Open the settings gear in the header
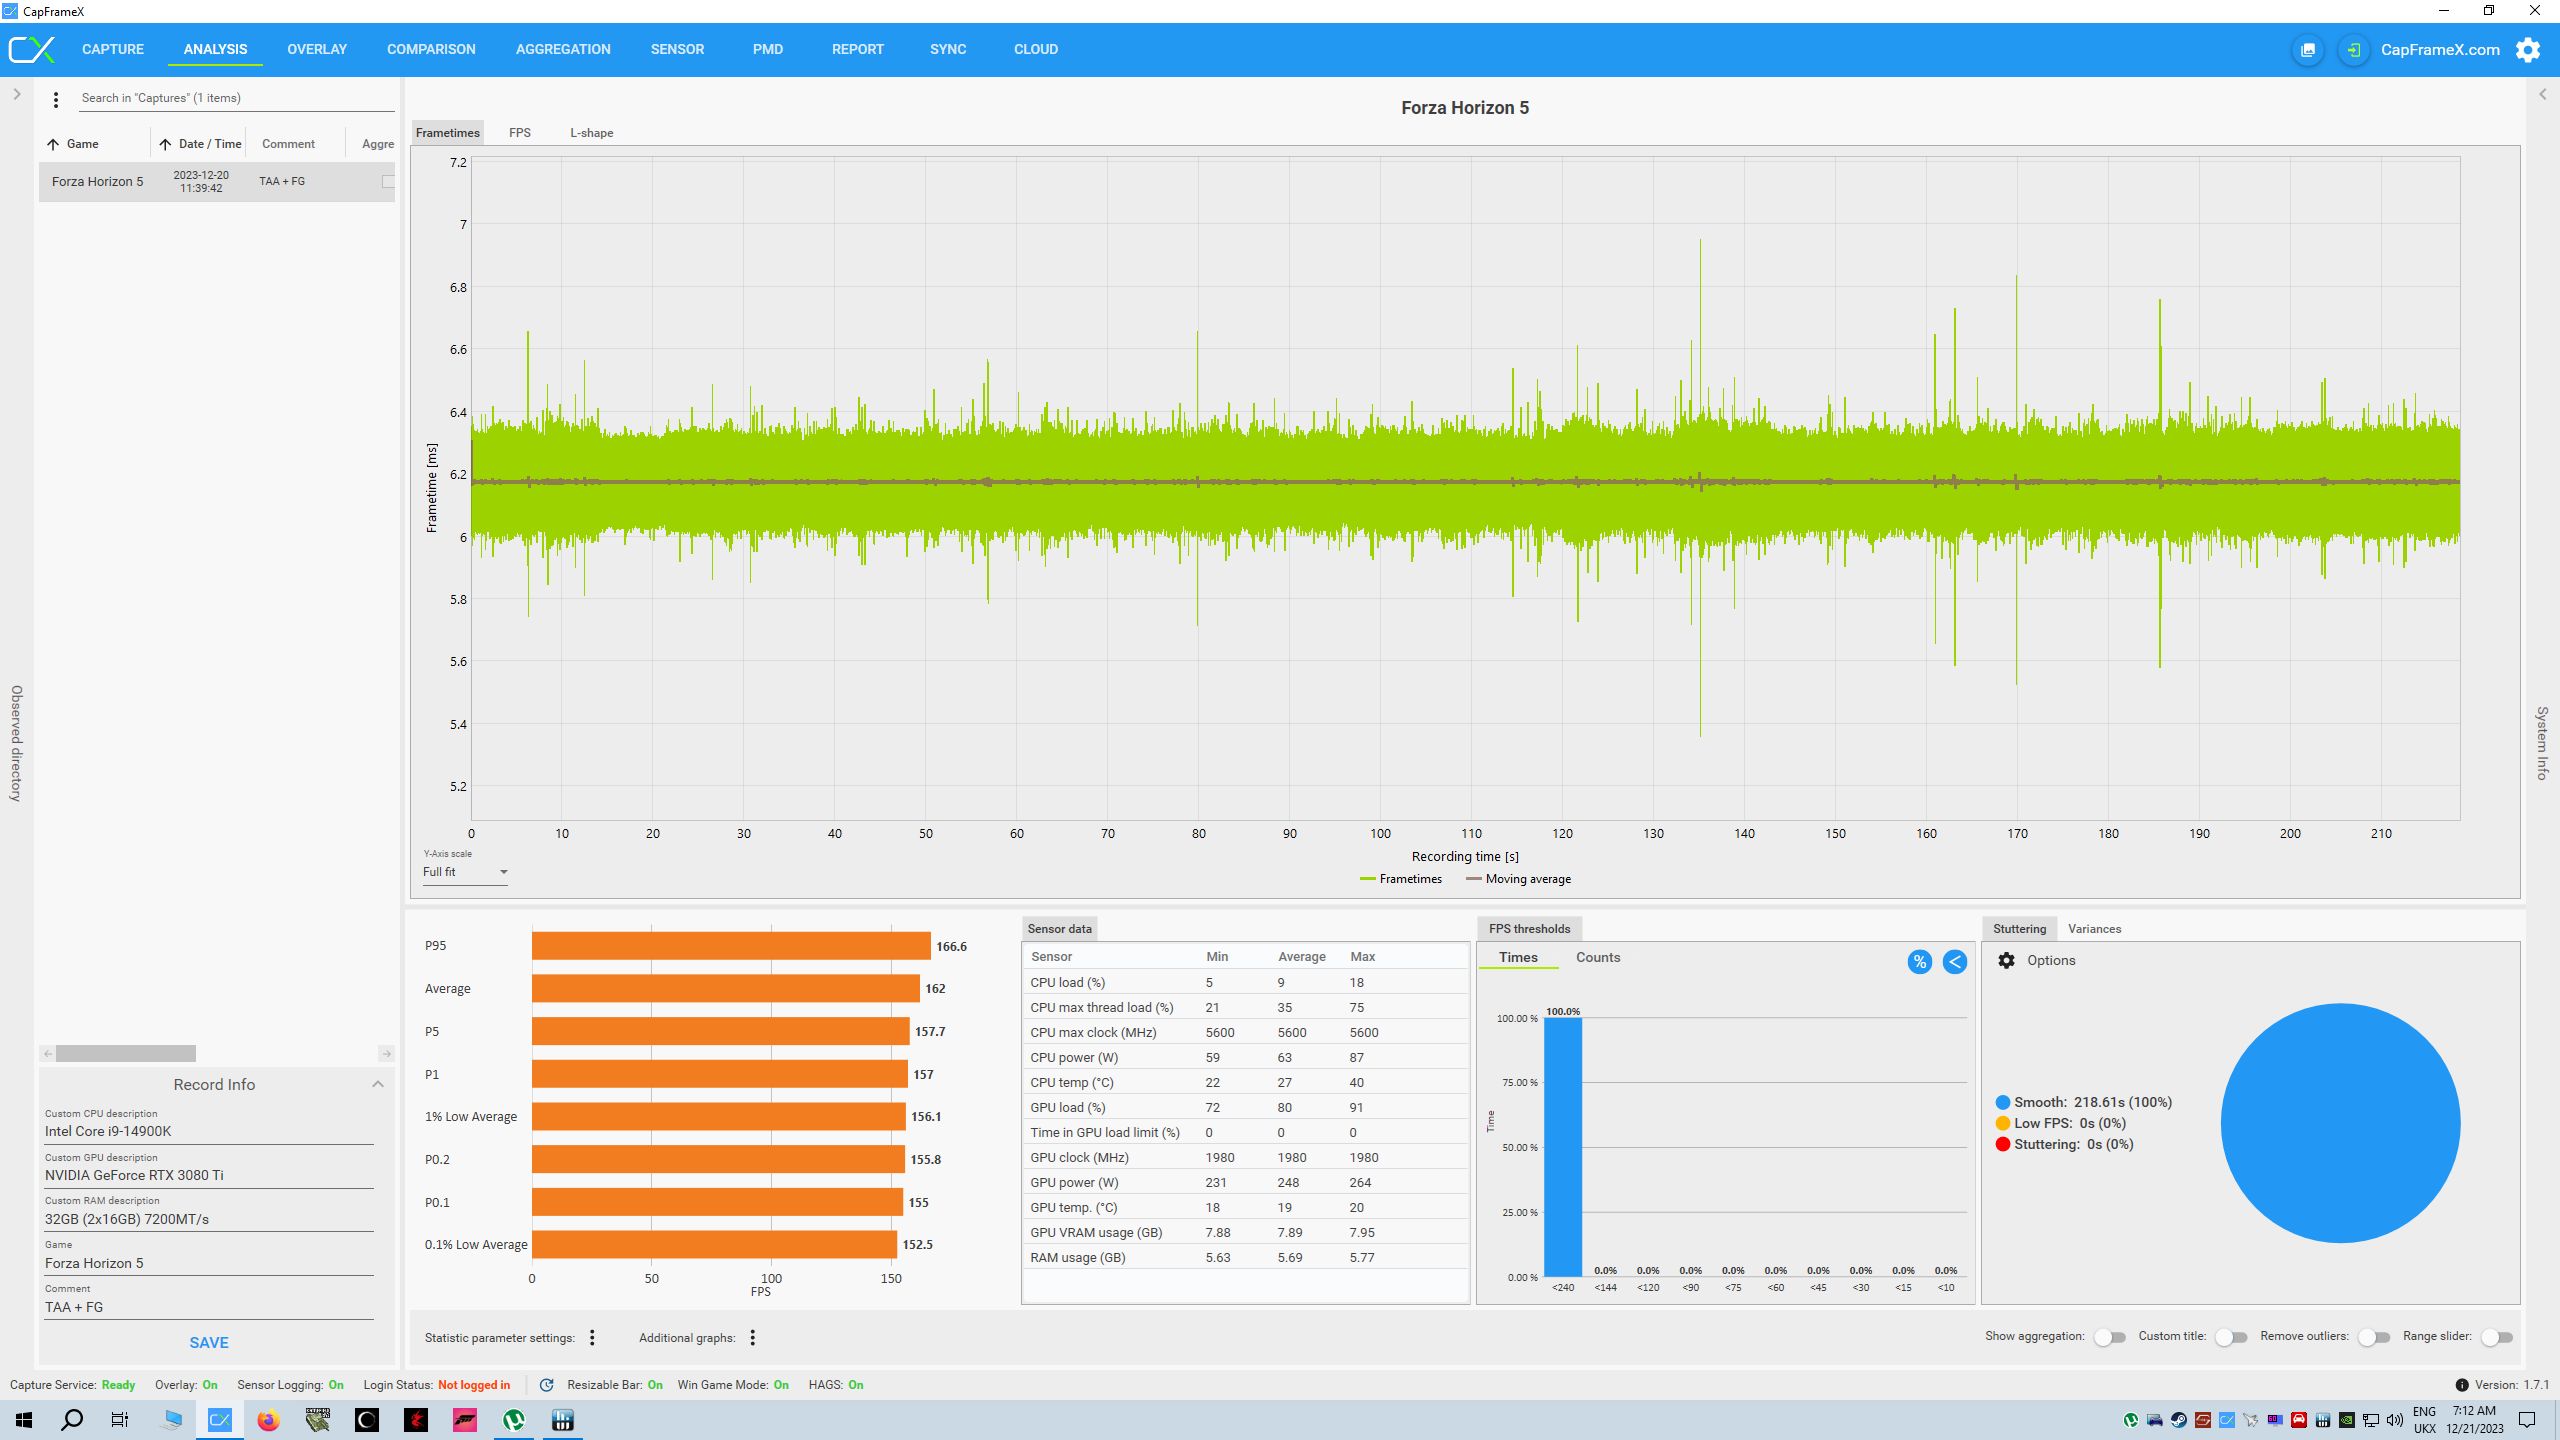2560x1440 pixels. click(2528, 49)
